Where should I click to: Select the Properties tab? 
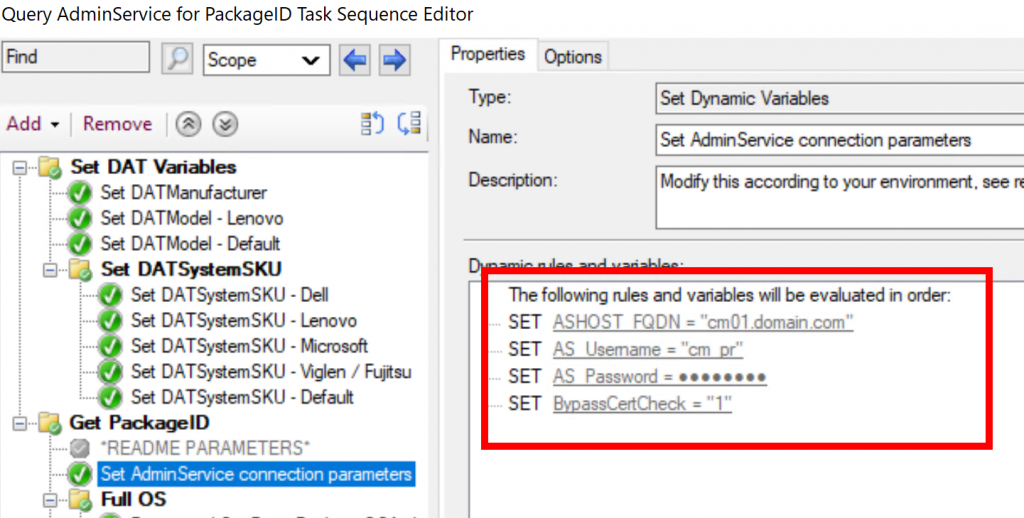coord(487,54)
